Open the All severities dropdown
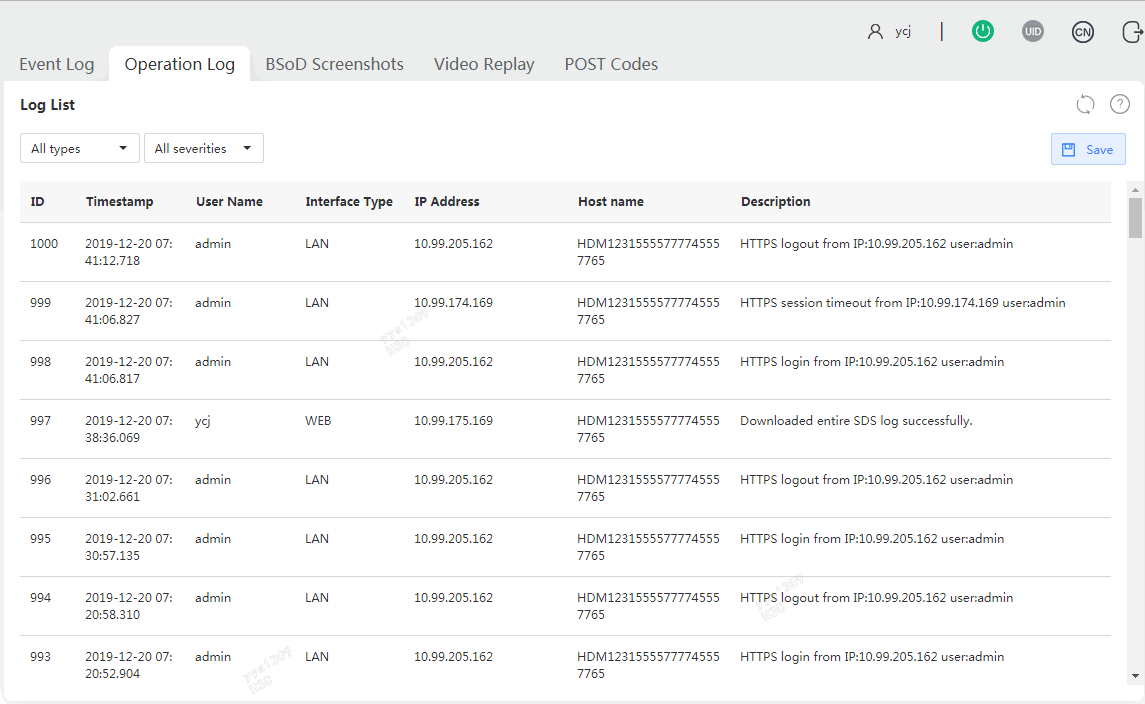Image resolution: width=1145 pixels, height=704 pixels. click(x=204, y=148)
